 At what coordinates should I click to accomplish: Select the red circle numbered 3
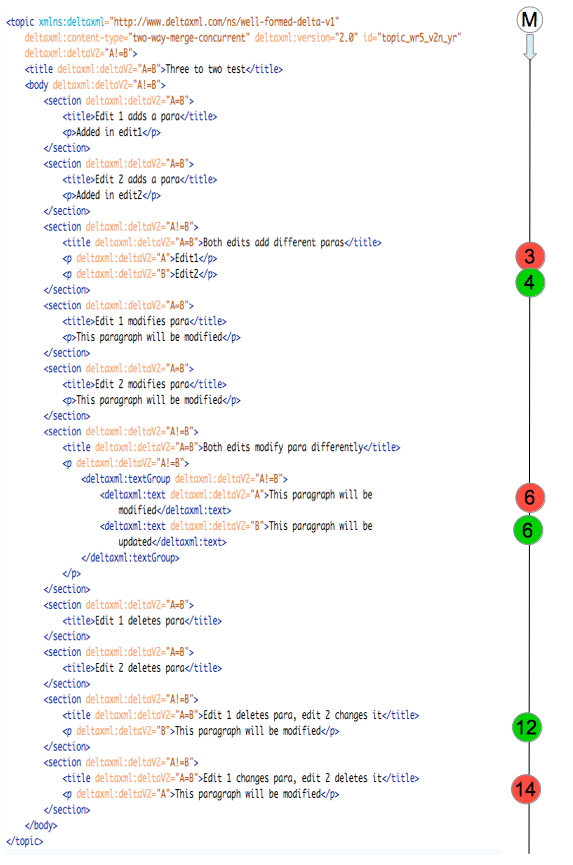530,256
